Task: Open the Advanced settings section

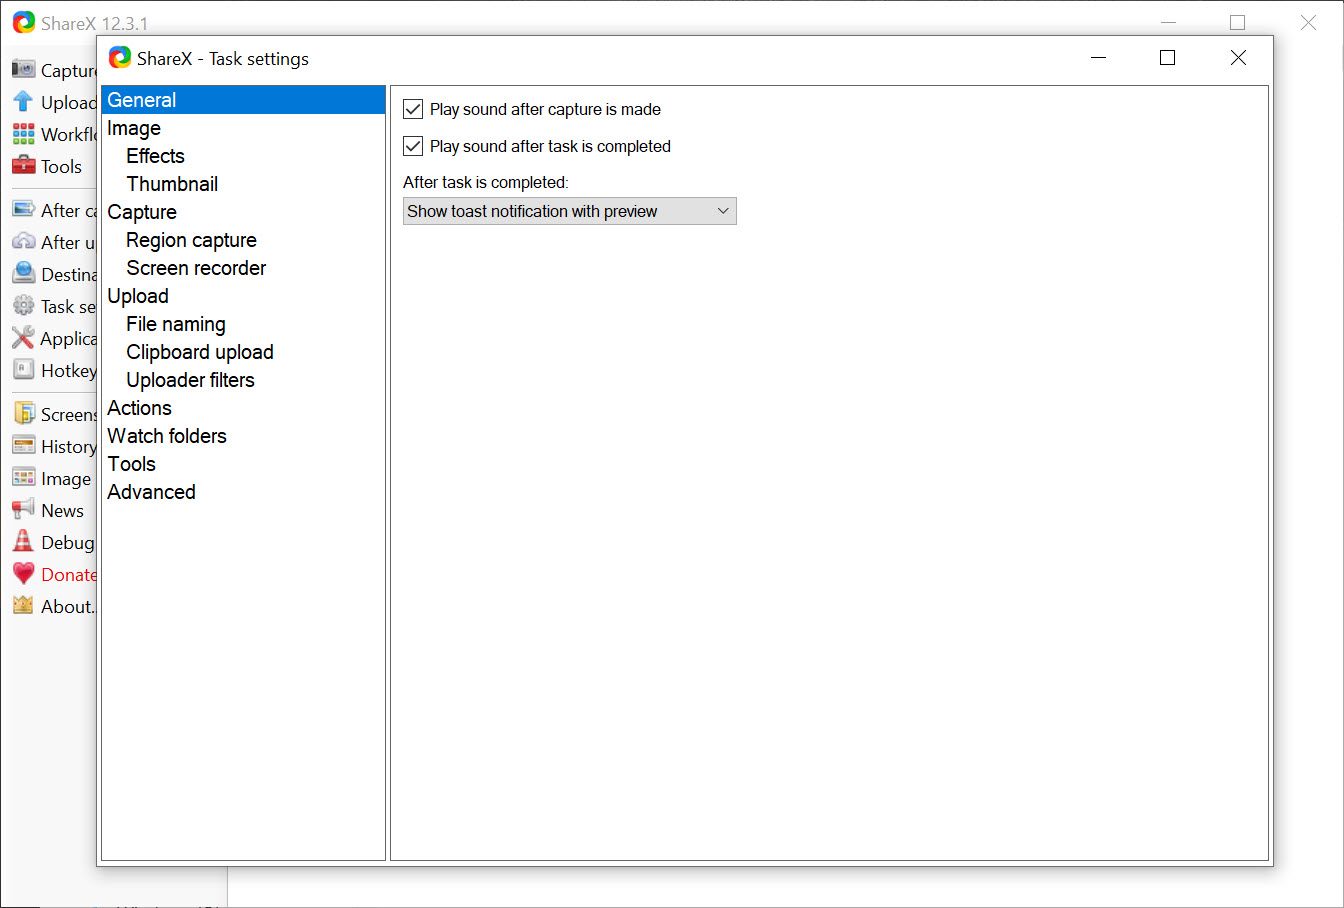Action: click(x=151, y=492)
